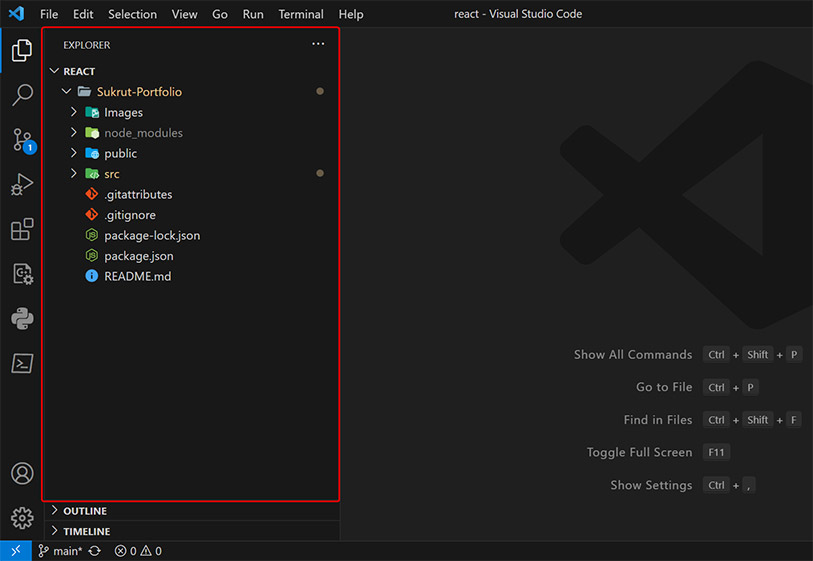Open the Run menu
The image size is (813, 561).
(x=253, y=14)
